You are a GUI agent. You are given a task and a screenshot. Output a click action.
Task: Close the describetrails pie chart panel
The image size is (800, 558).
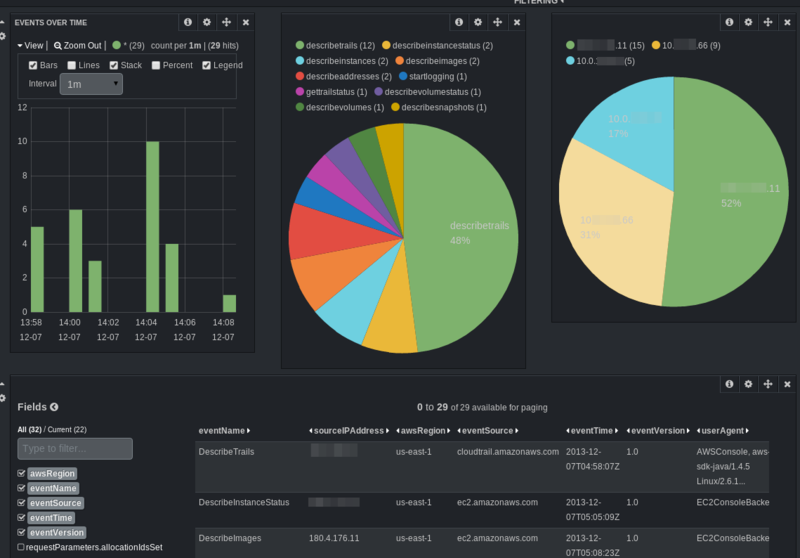[517, 22]
